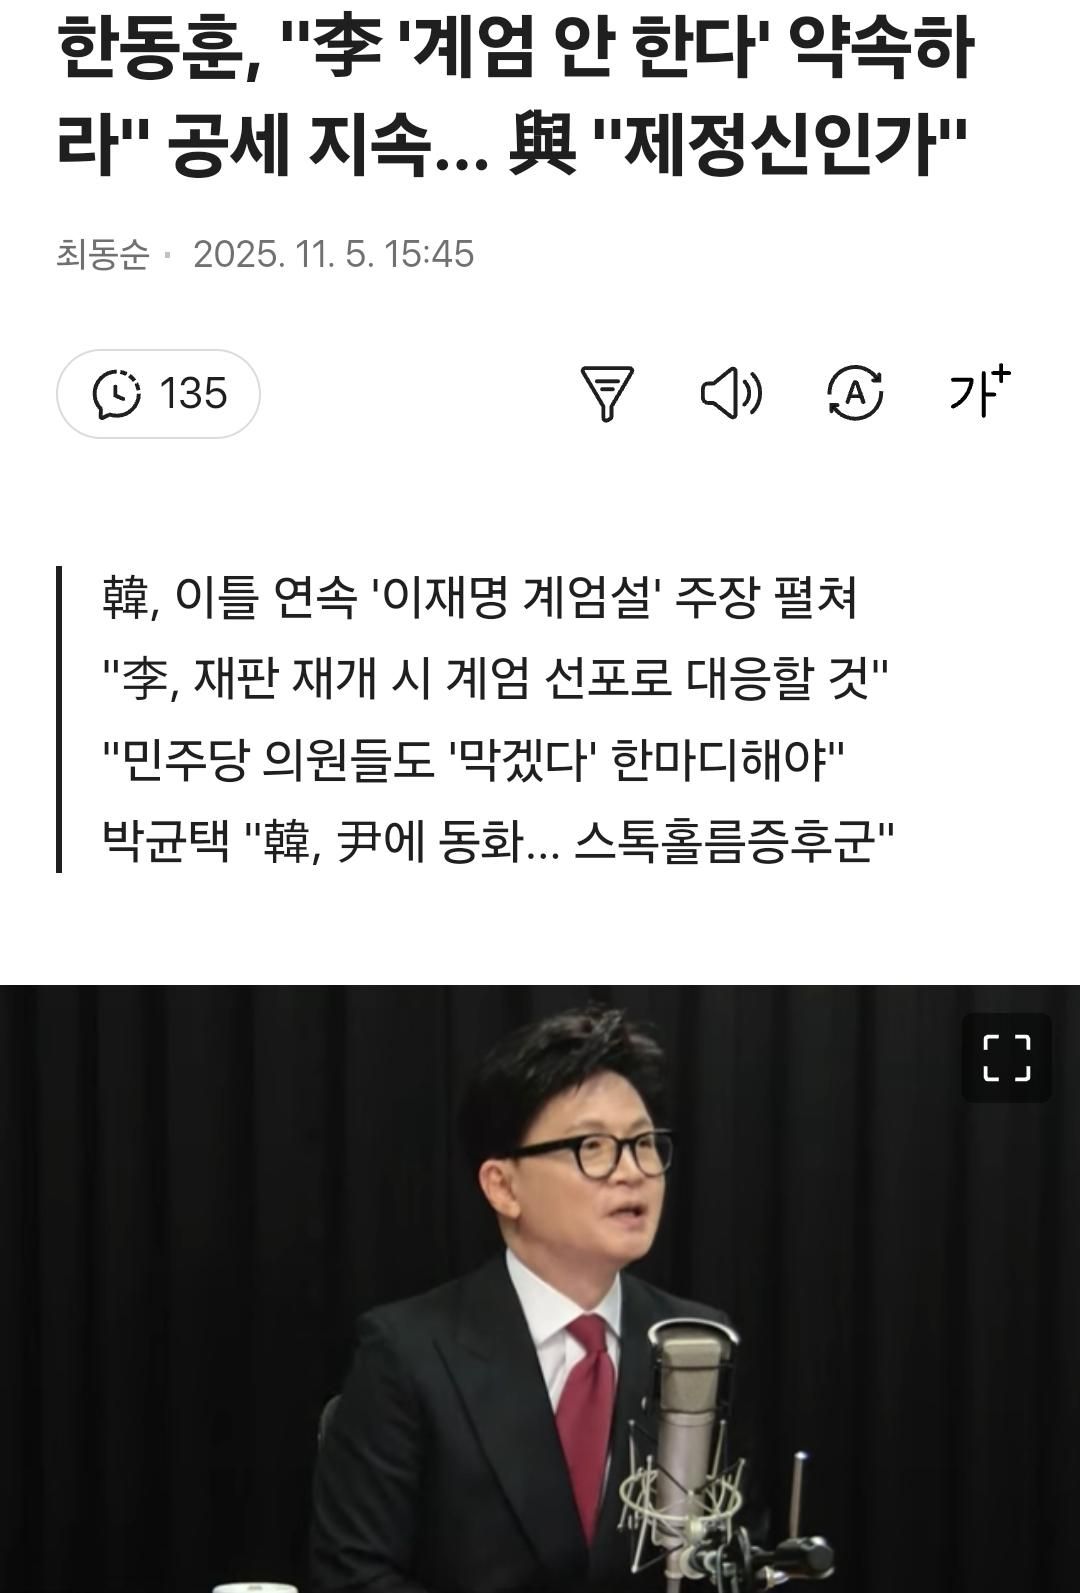Select summary line 민주당 의원들도 '막겠다'
1080x1593 pixels.
pos(474,760)
